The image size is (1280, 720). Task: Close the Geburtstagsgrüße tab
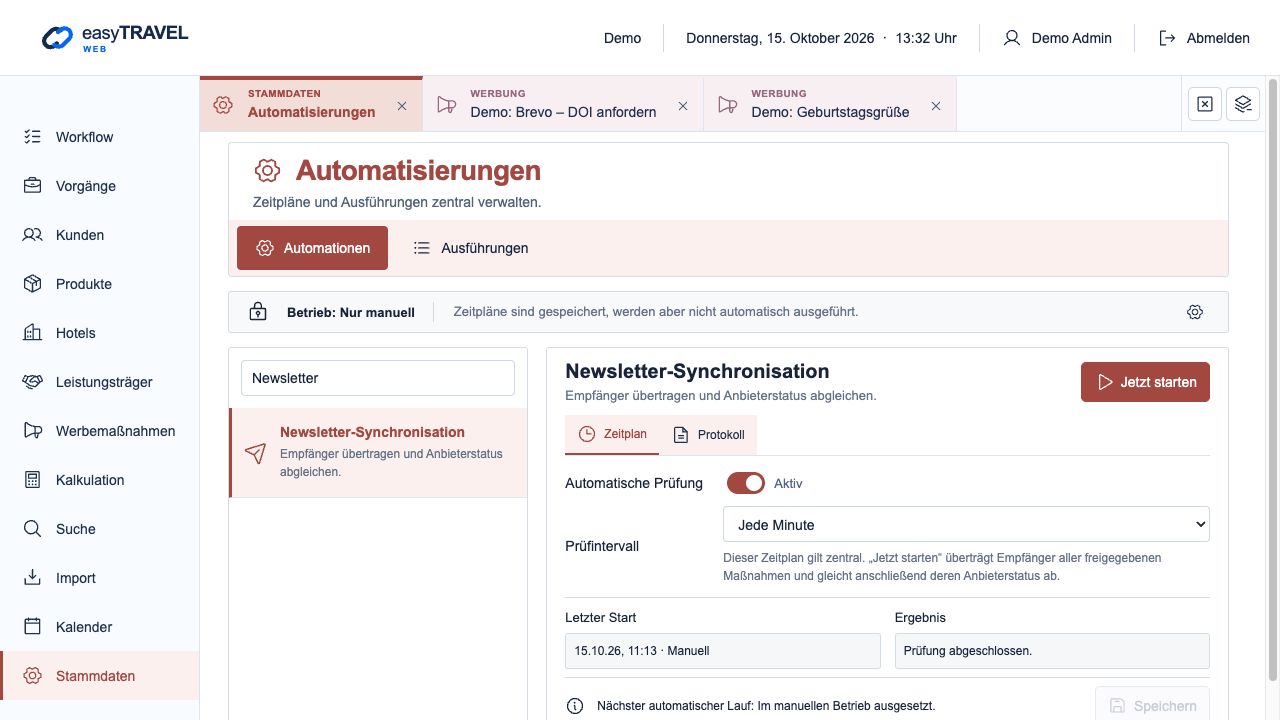(936, 106)
